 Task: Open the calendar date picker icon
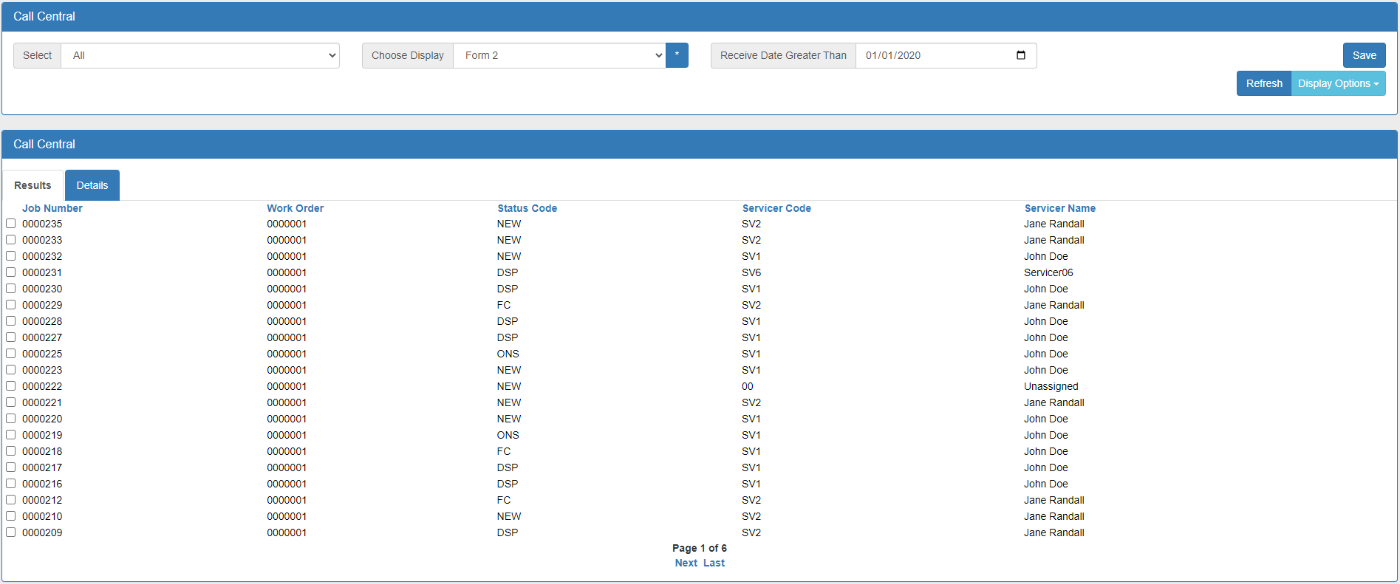[1022, 55]
